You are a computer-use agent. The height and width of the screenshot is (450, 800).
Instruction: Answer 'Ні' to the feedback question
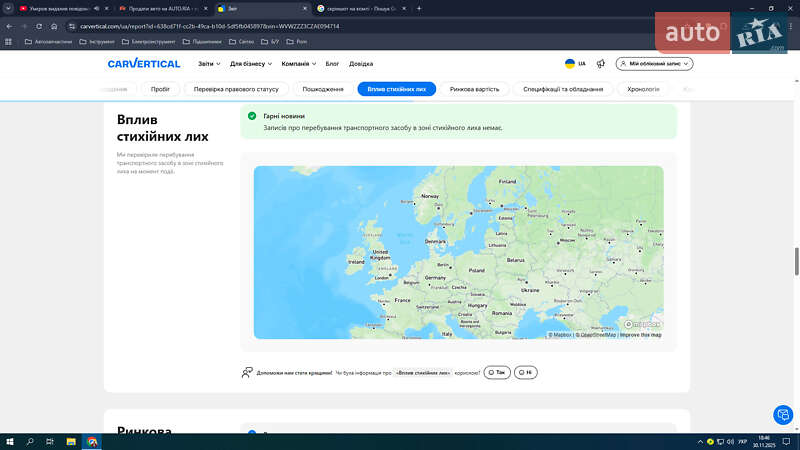[525, 372]
